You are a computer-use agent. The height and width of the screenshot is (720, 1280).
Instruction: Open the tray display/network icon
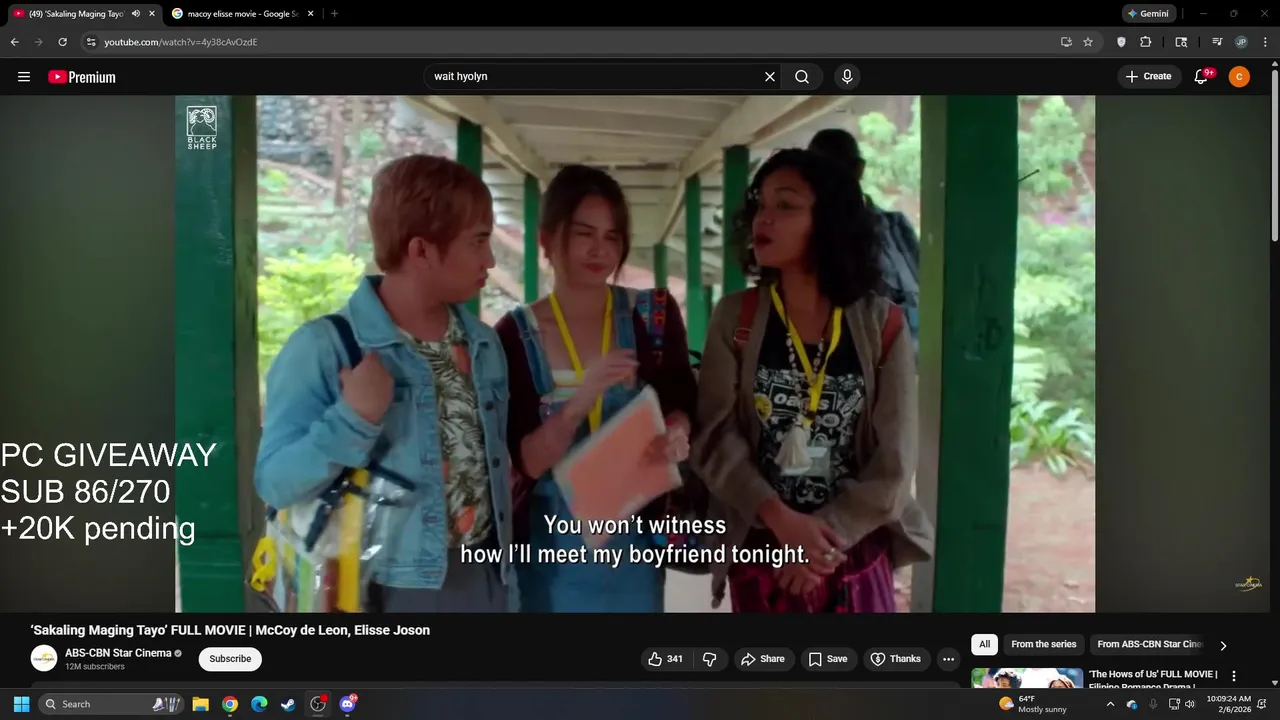point(1174,704)
